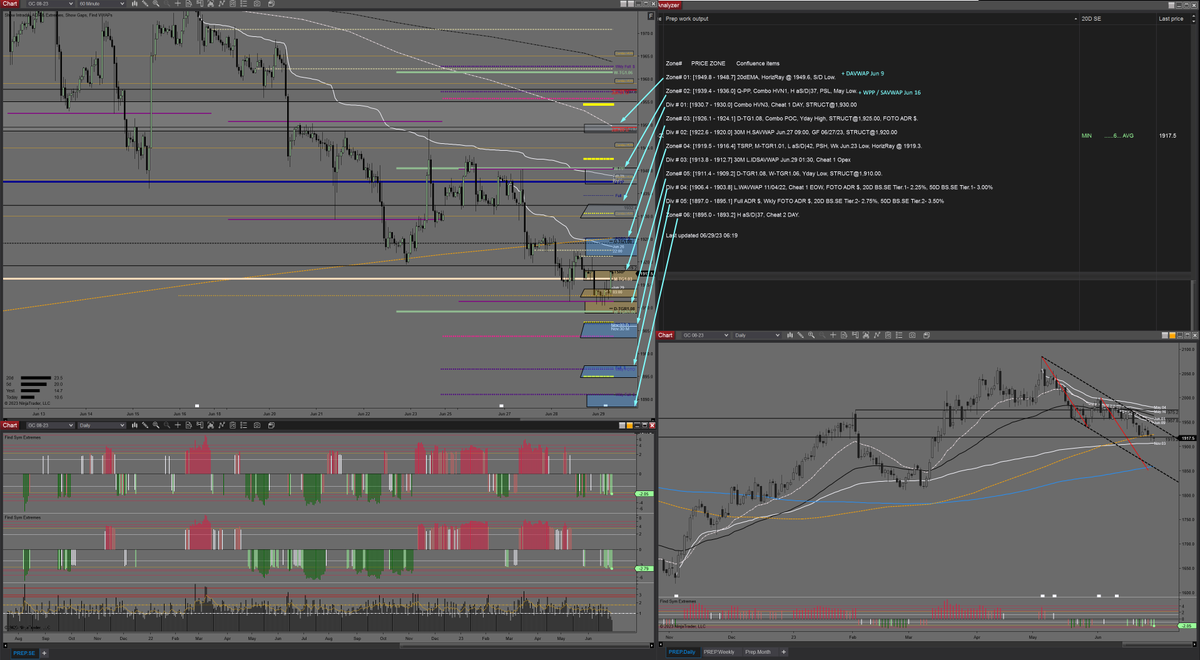Select Div # 01 [1930.7 - 1930.0] row
This screenshot has width=1200, height=660.
coord(761,104)
